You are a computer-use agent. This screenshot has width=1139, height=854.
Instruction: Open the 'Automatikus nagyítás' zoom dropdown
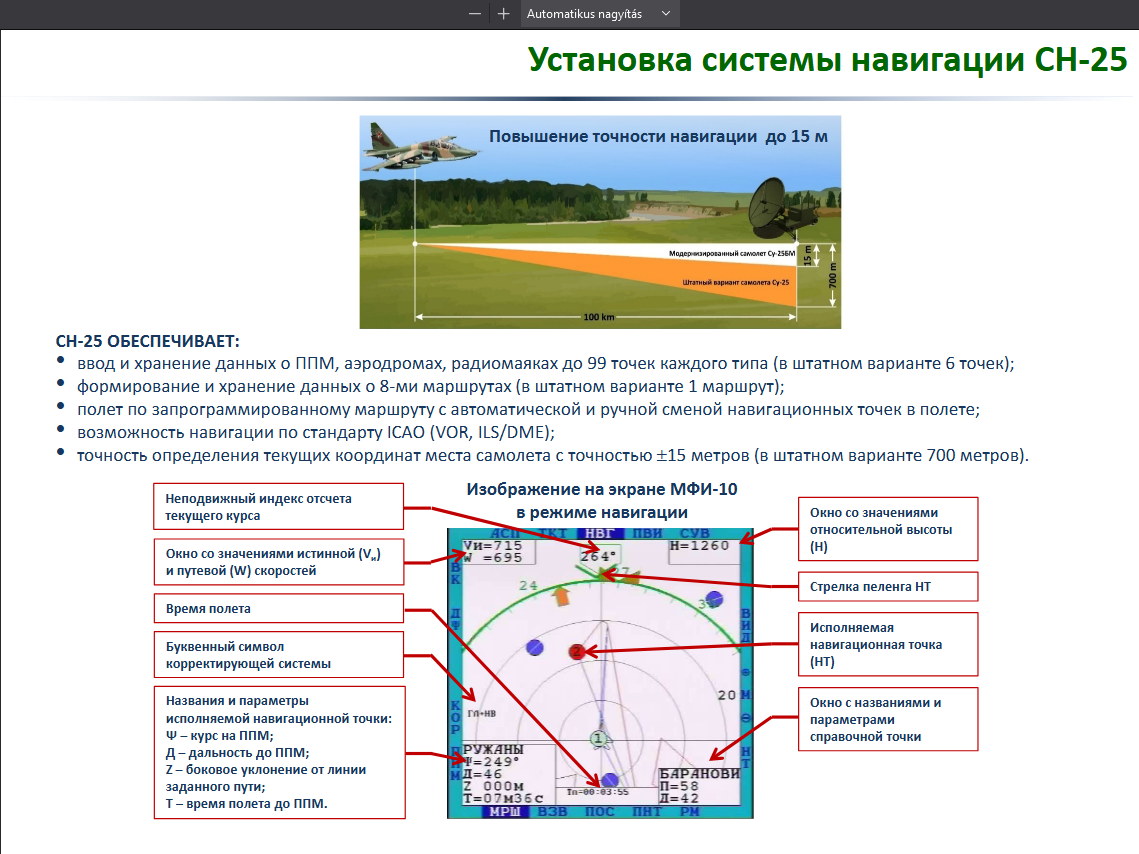click(599, 14)
